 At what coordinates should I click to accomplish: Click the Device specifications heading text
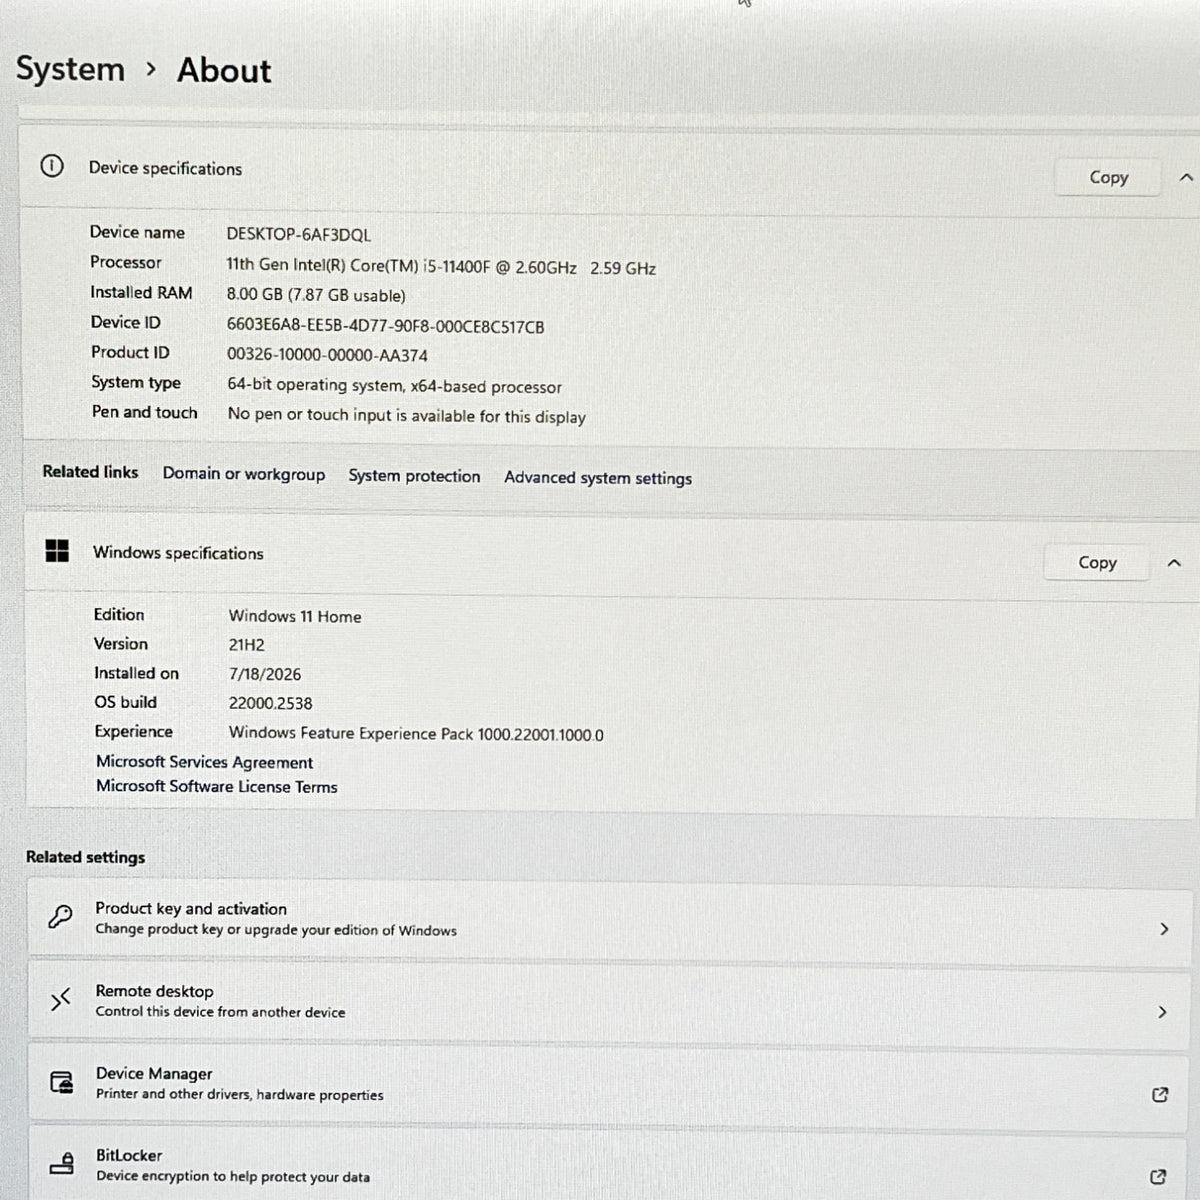[165, 168]
